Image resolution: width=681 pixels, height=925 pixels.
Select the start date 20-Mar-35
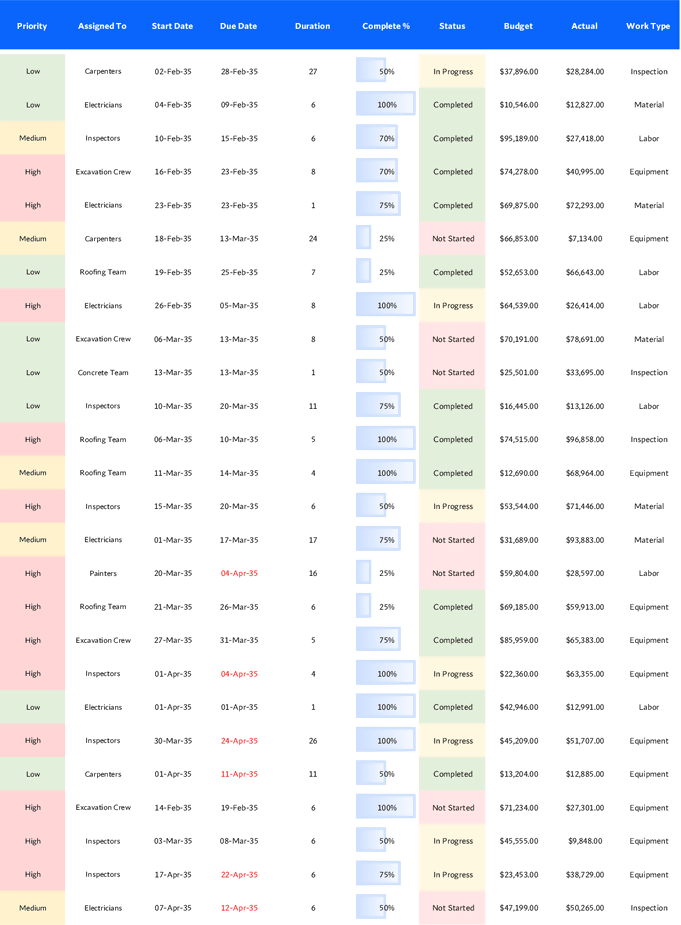point(173,573)
